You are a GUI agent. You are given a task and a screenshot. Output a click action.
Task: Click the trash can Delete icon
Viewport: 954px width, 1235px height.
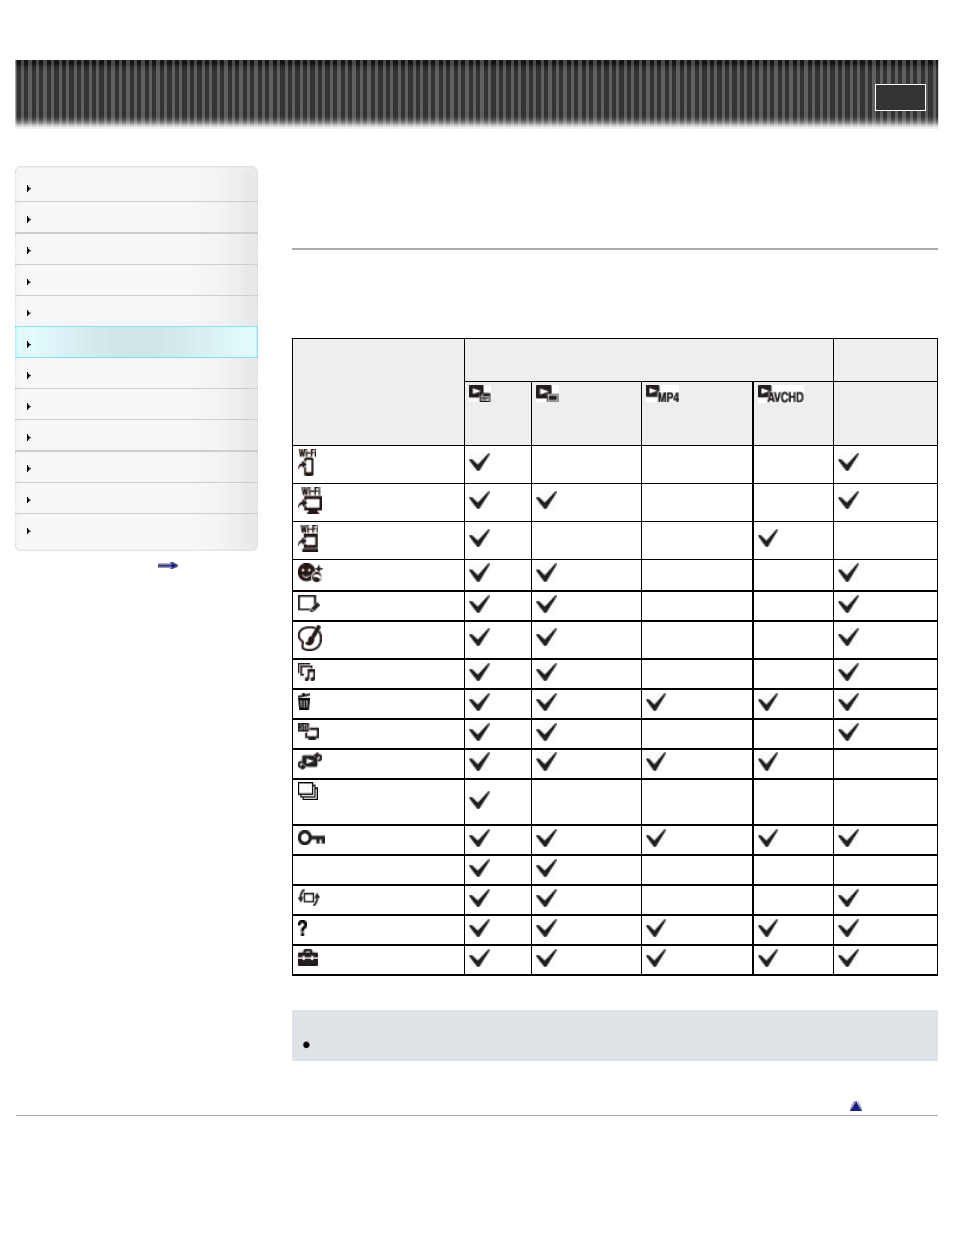[x=305, y=702]
